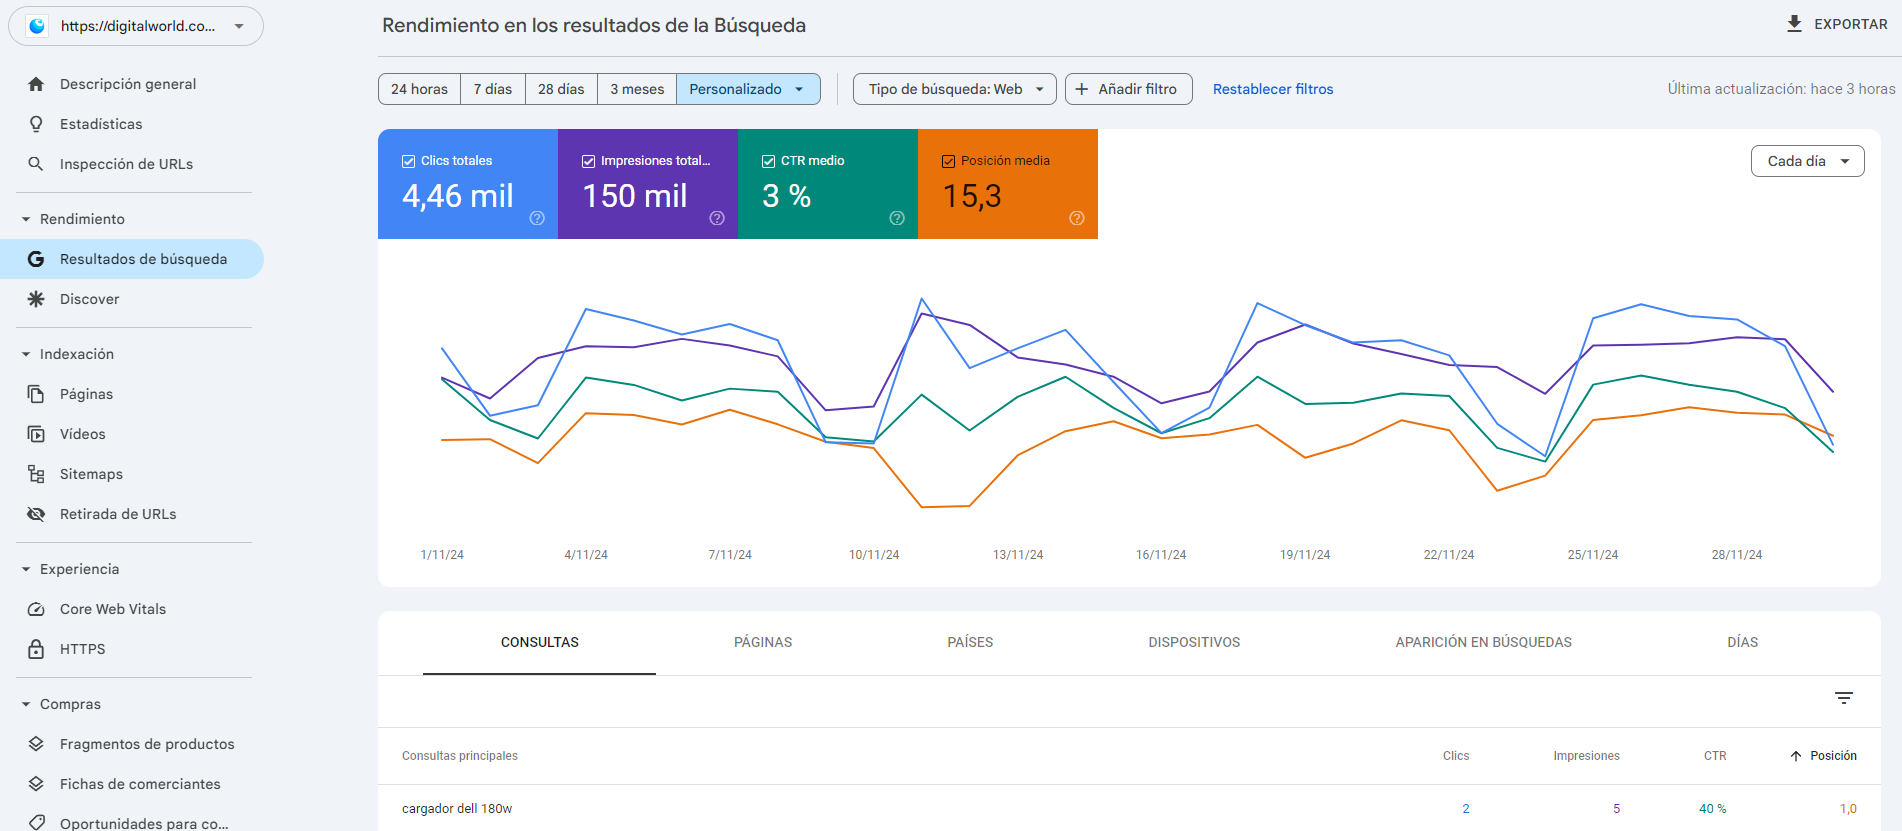Click the Añadir filtro button

1128,89
